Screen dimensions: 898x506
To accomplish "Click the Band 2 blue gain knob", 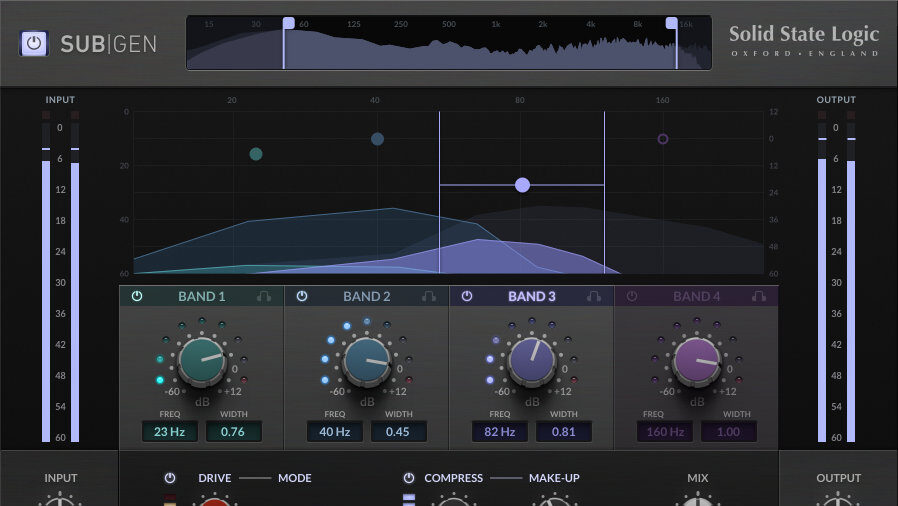I will click(367, 361).
